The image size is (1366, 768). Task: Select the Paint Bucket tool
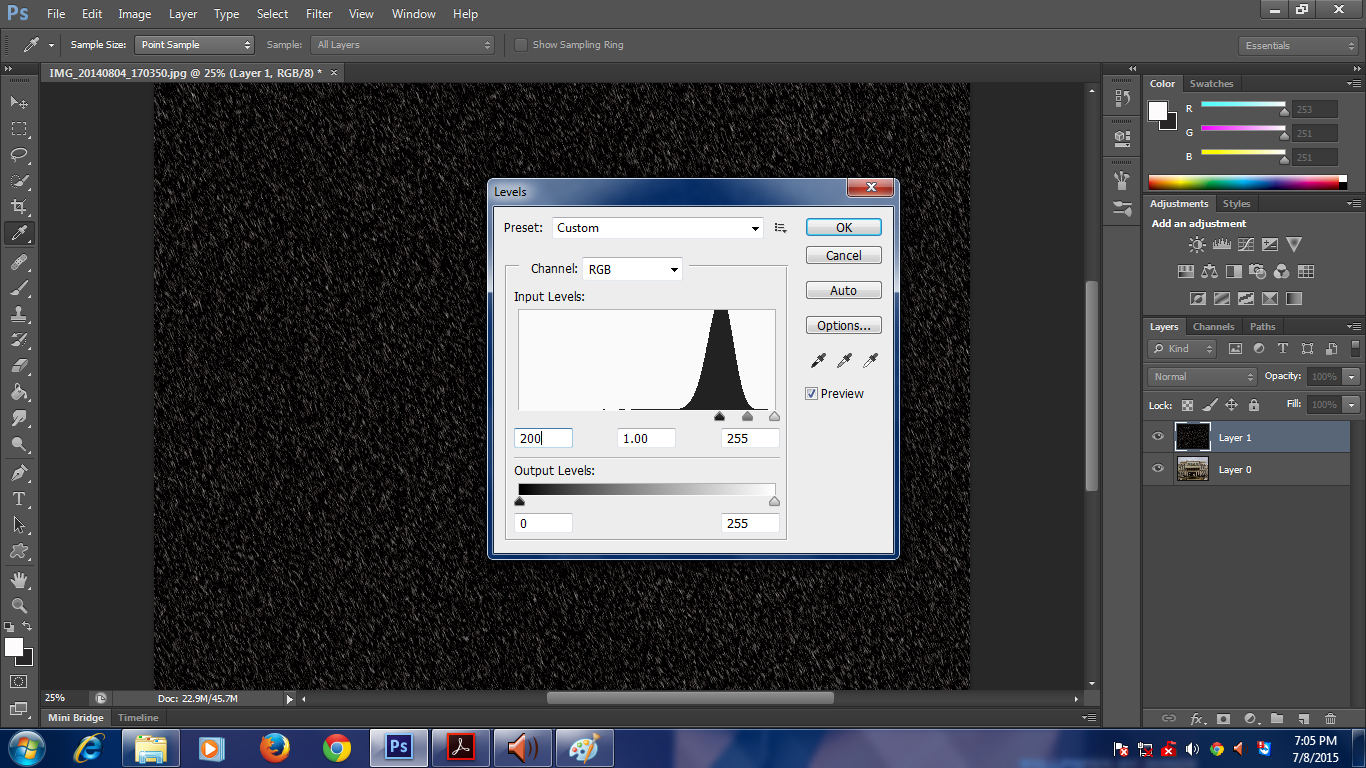(19, 392)
